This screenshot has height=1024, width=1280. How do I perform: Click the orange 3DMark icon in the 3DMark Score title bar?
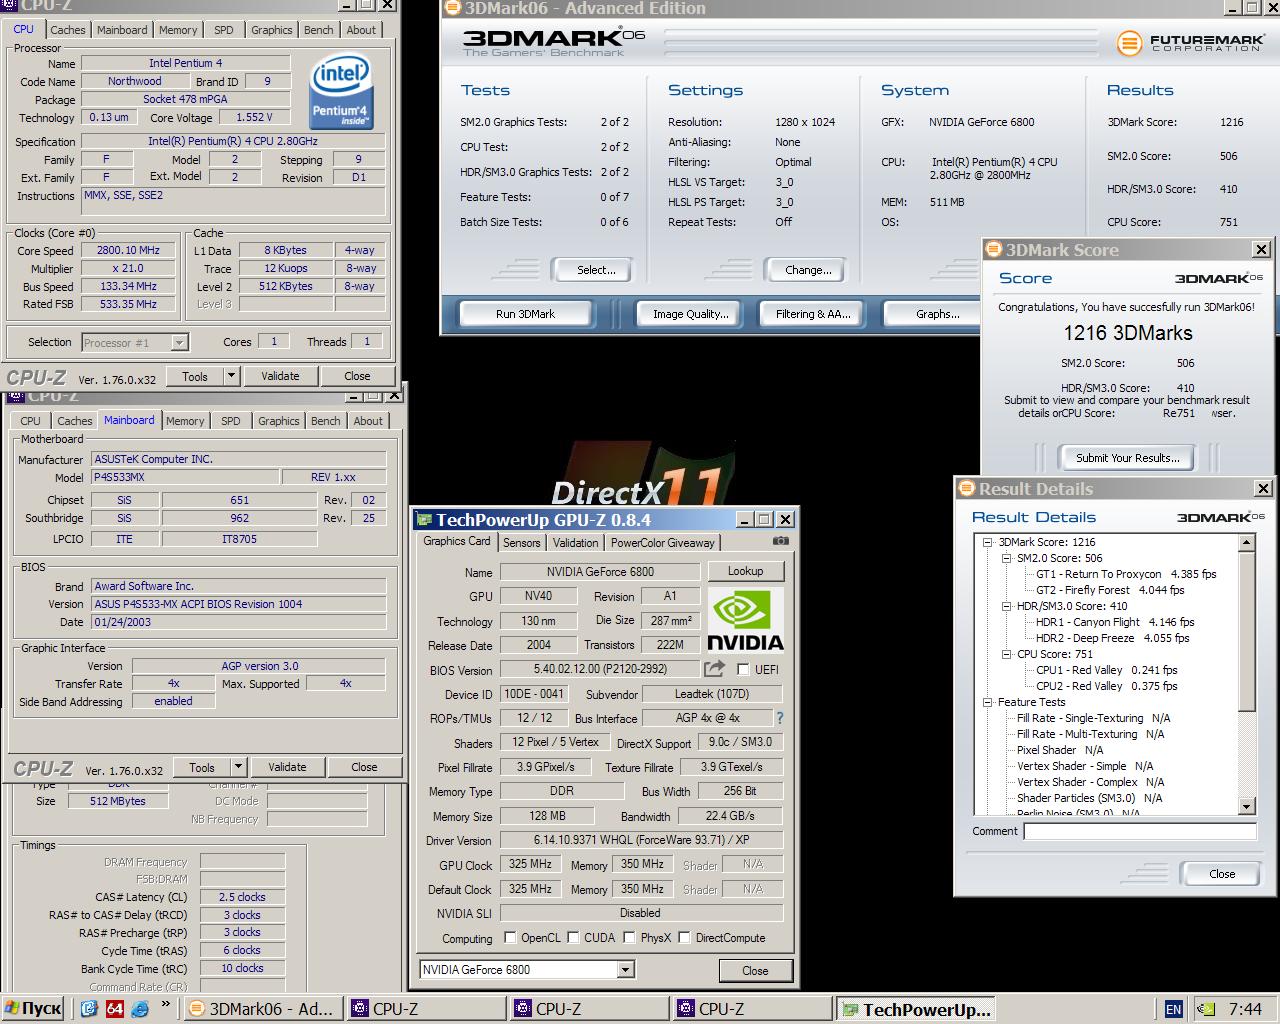coord(993,250)
